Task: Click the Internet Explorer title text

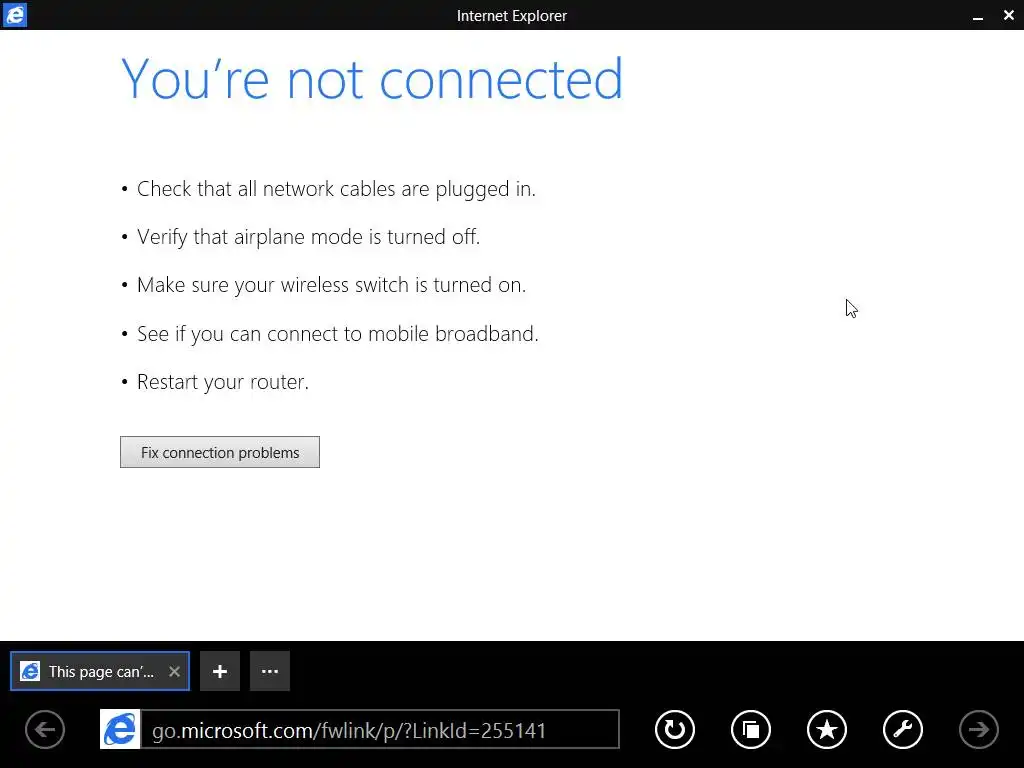Action: (x=511, y=16)
